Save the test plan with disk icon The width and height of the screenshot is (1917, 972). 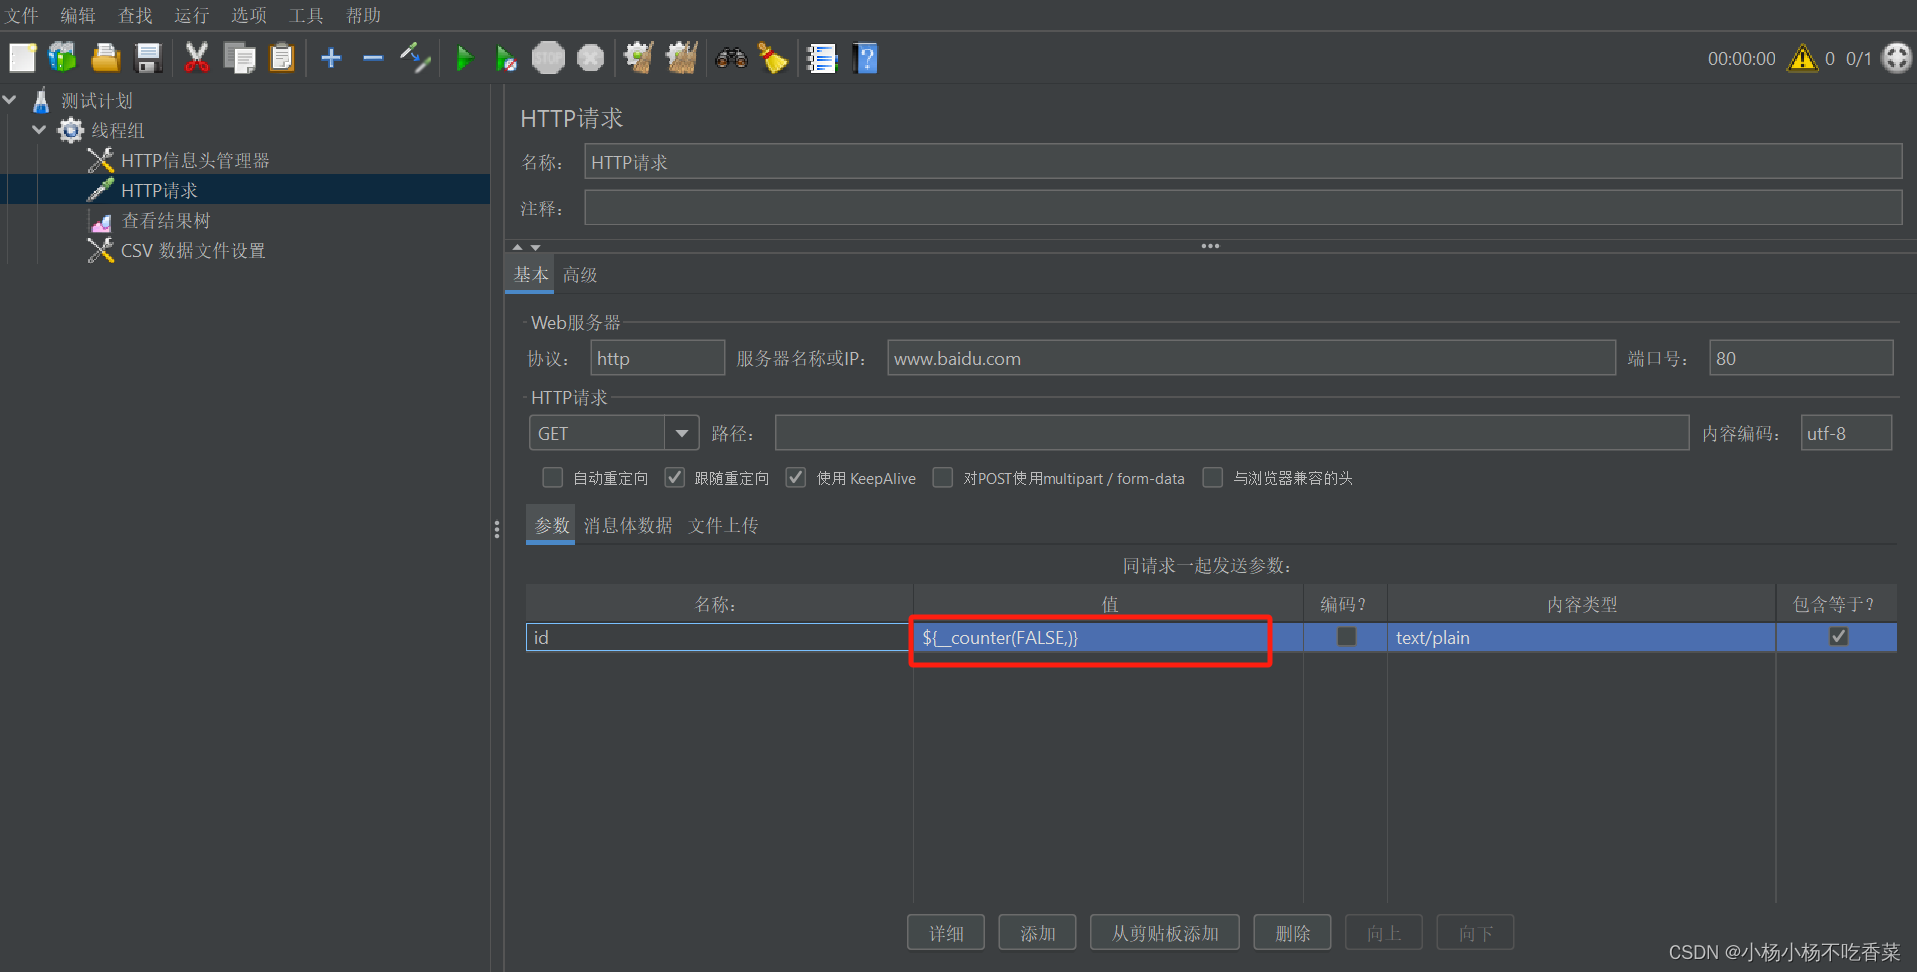point(148,58)
